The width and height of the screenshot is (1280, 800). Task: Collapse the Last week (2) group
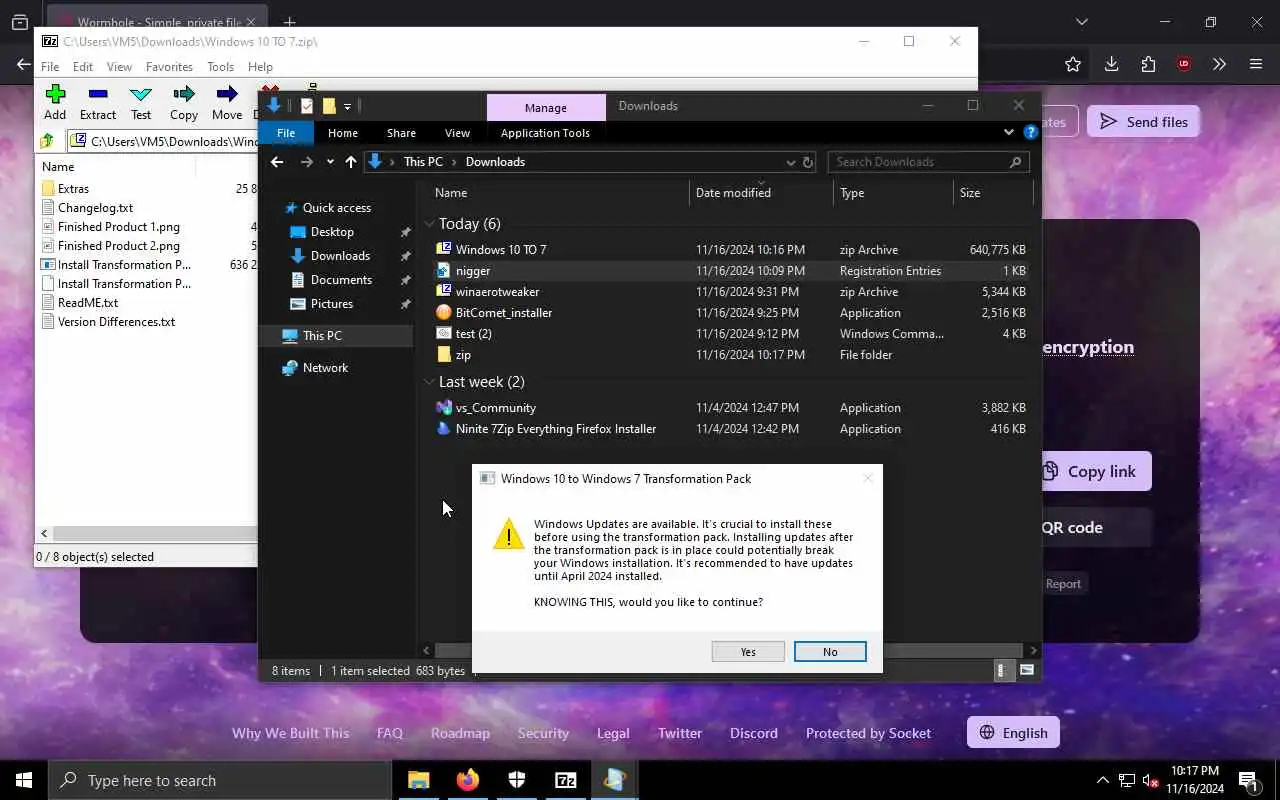point(429,382)
